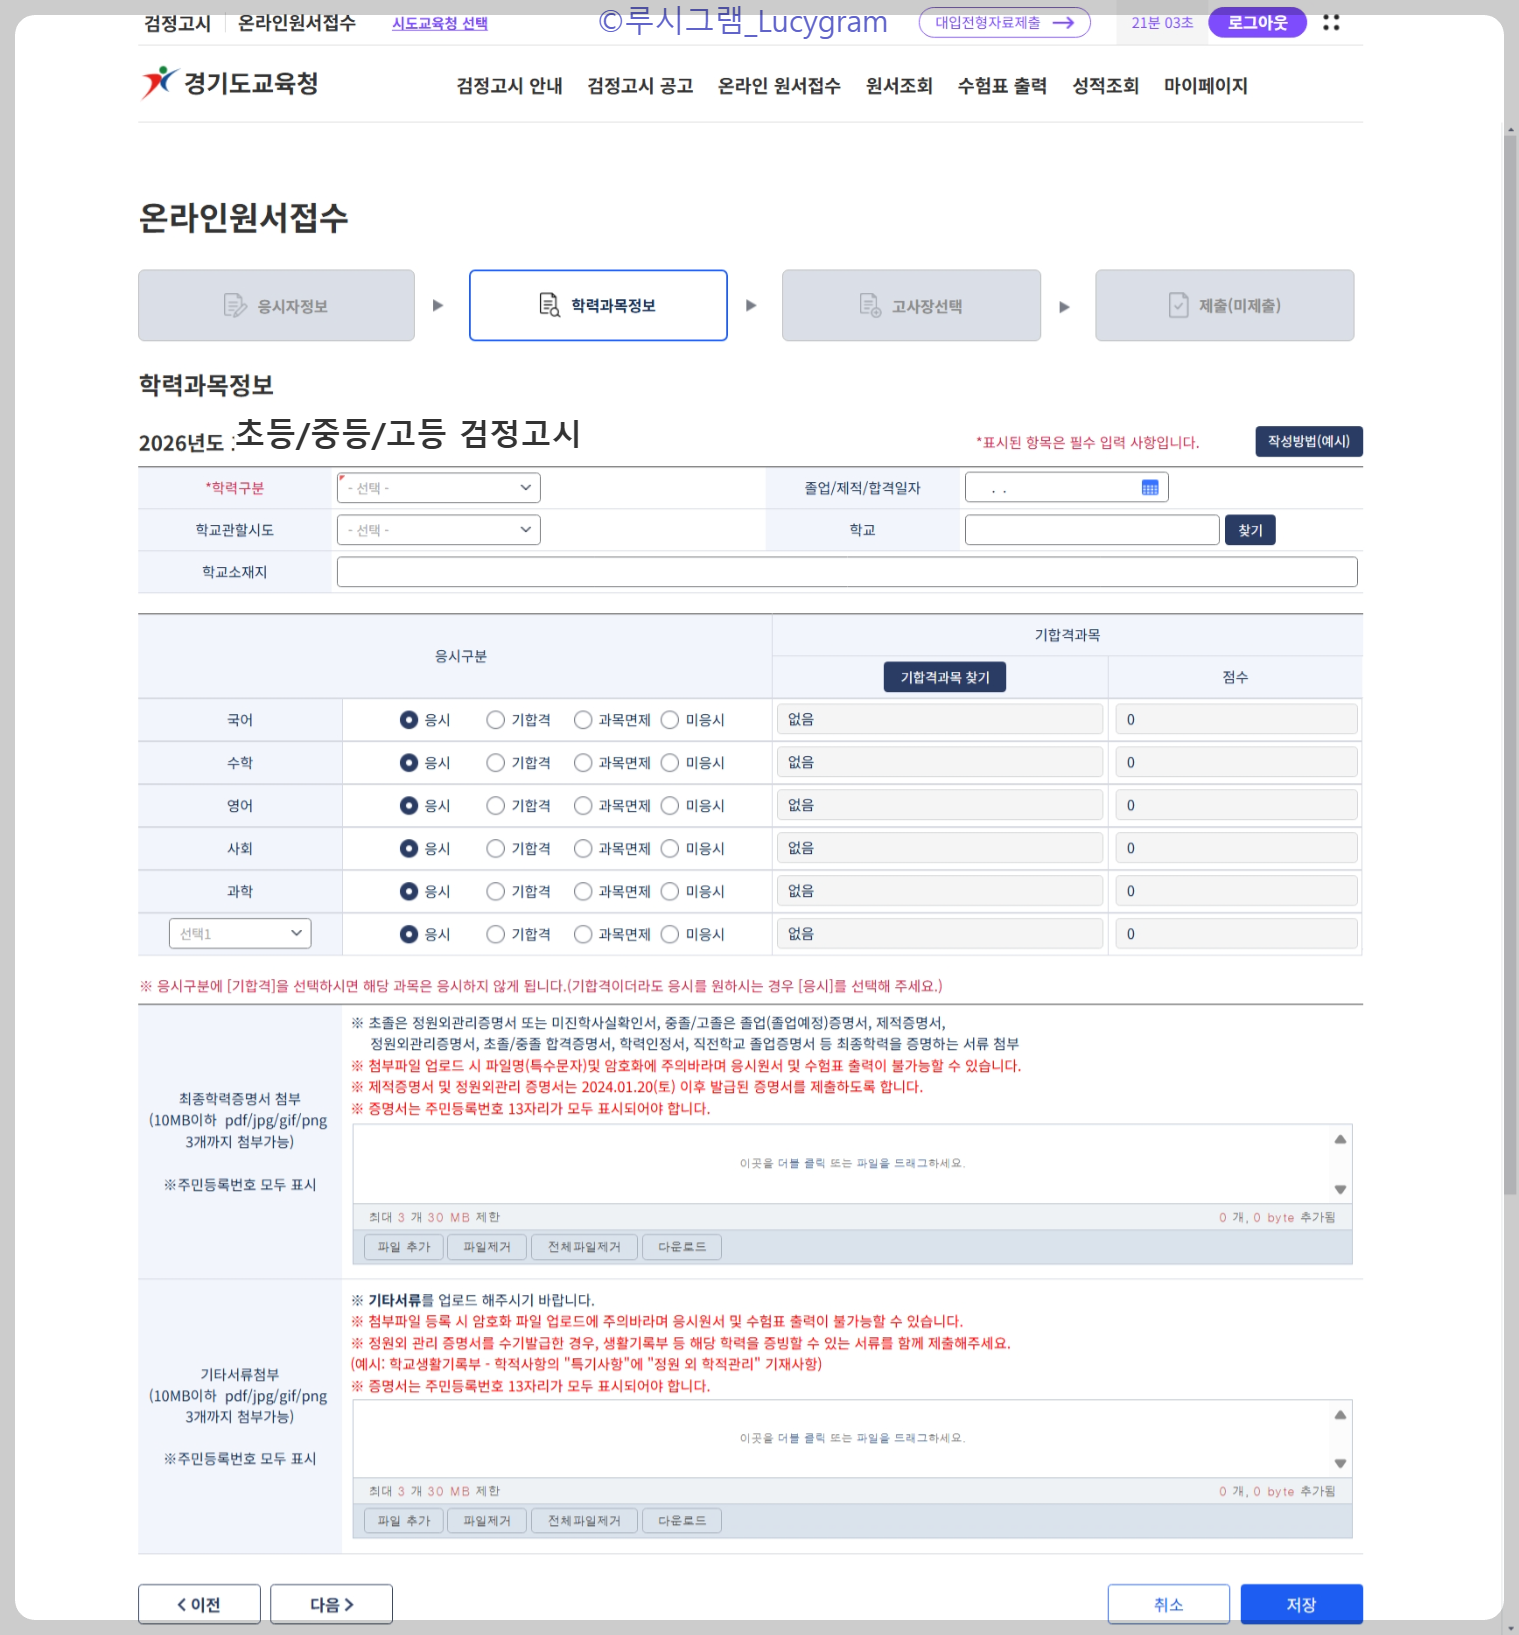Click the 찾기 button next to 학교
Screen dimensions: 1519x1635
[x=1250, y=530]
